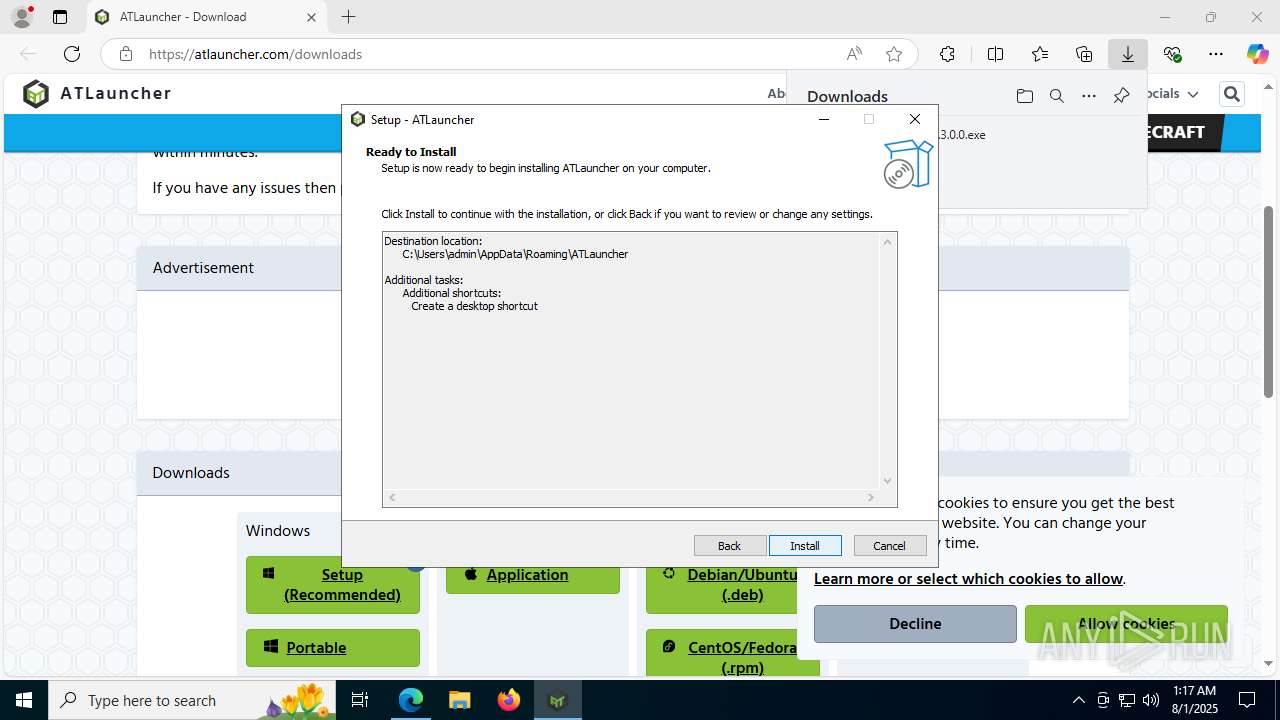Click ATLauncher setup taskbar icon
This screenshot has height=720, width=1280.
tap(558, 700)
